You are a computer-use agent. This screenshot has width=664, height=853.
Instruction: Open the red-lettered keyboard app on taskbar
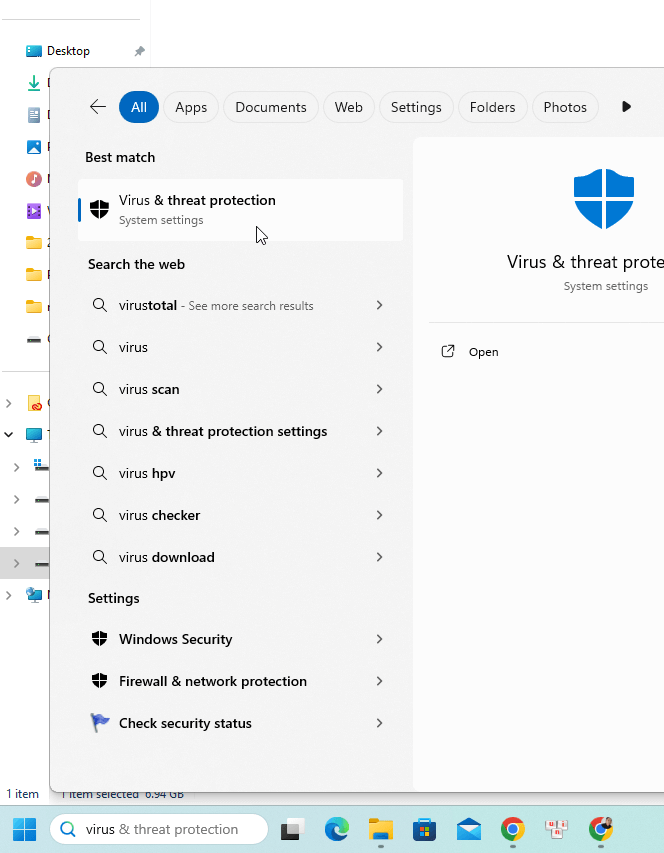point(556,829)
